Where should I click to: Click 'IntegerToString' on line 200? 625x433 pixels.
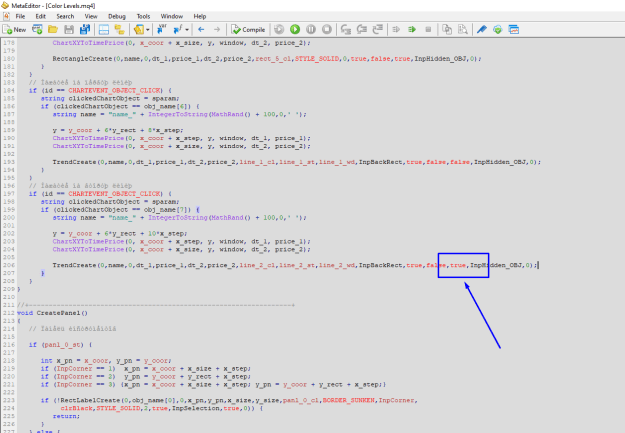pos(178,218)
